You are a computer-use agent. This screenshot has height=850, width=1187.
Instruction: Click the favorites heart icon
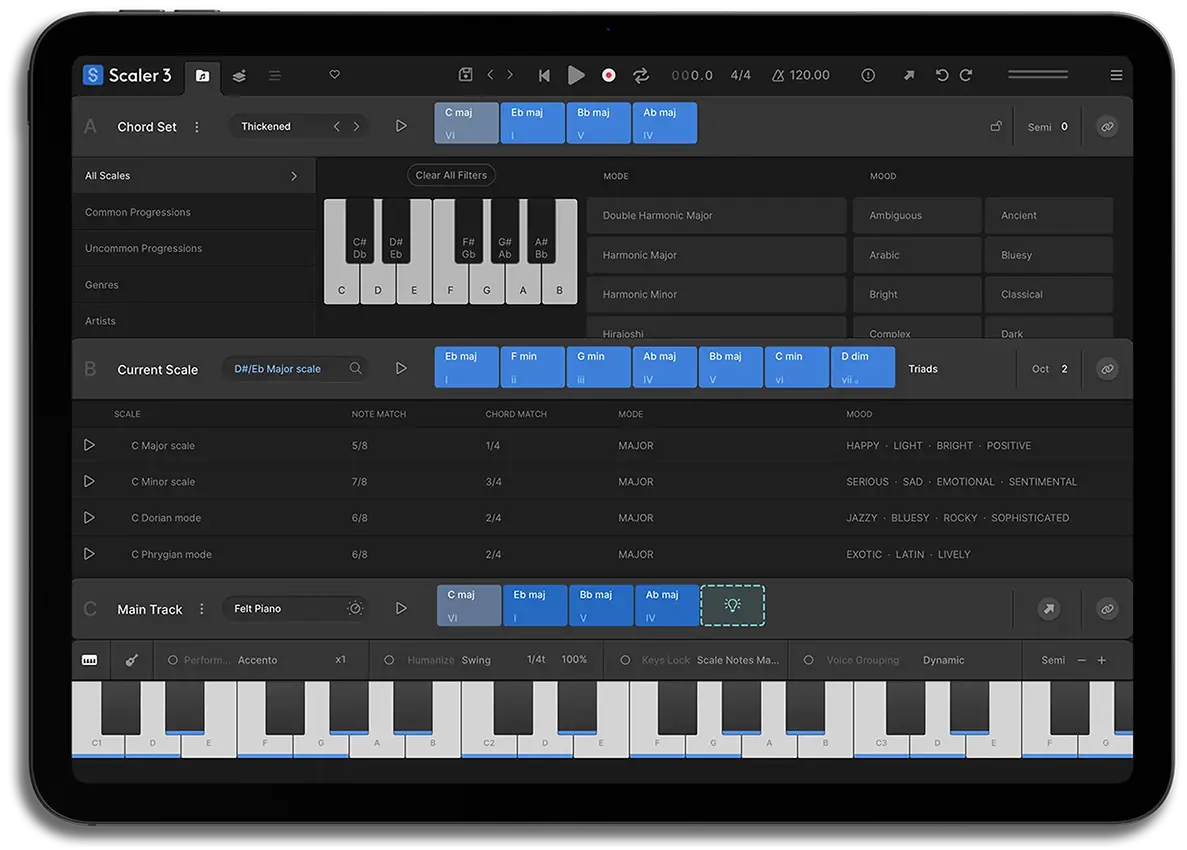click(x=335, y=75)
